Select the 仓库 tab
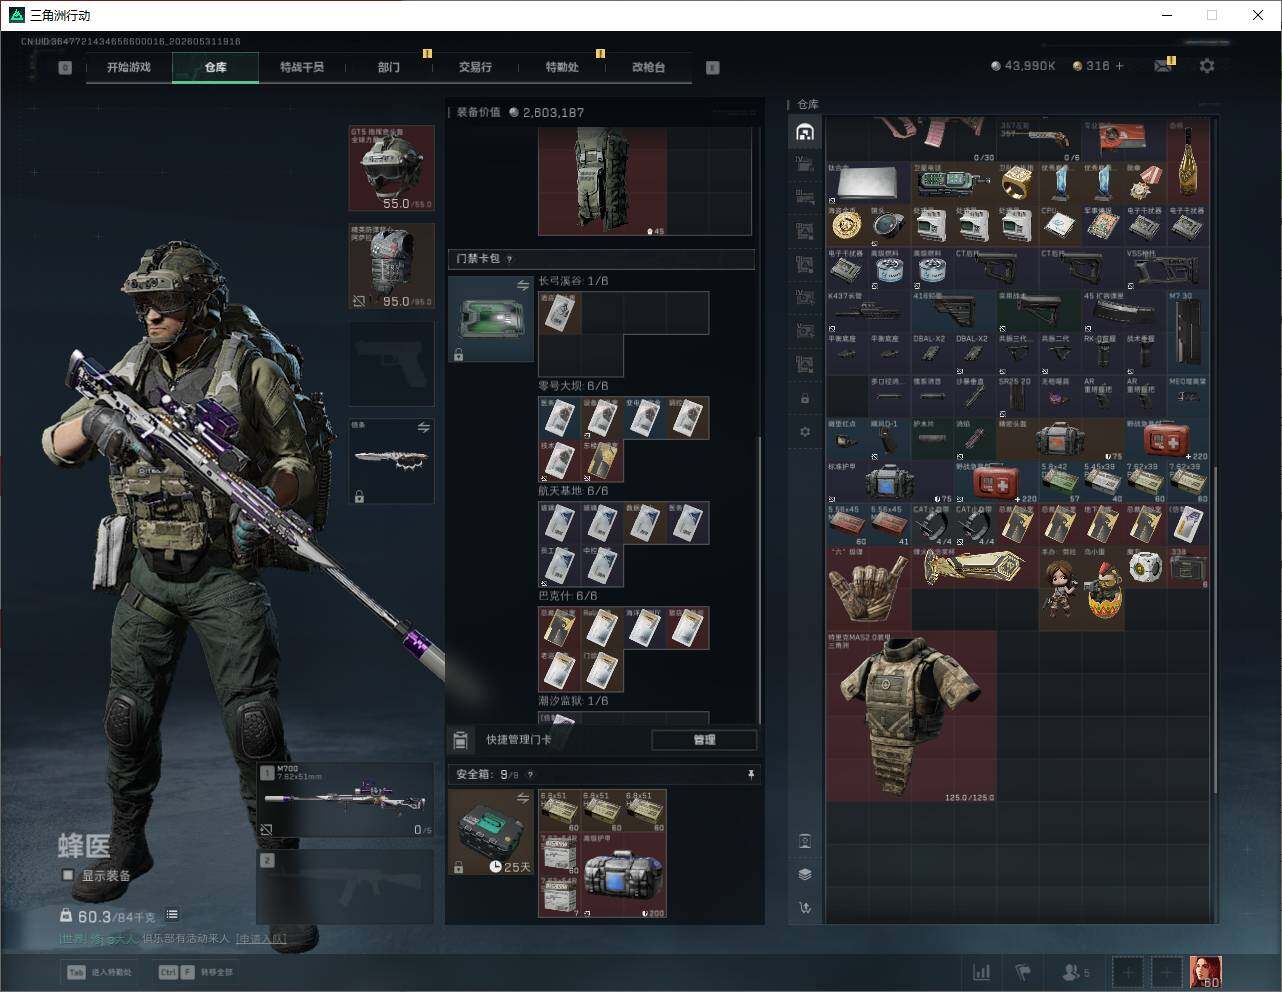This screenshot has height=992, width=1282. click(215, 67)
